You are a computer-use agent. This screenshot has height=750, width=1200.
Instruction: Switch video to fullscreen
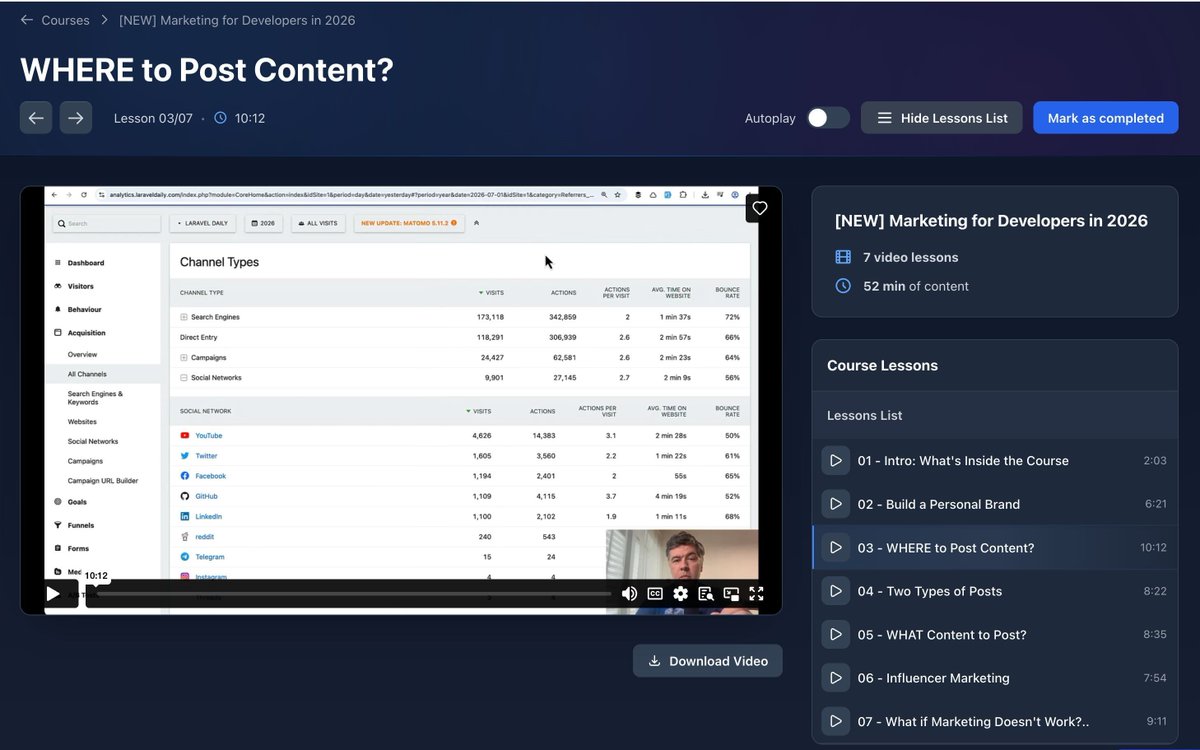pos(757,593)
